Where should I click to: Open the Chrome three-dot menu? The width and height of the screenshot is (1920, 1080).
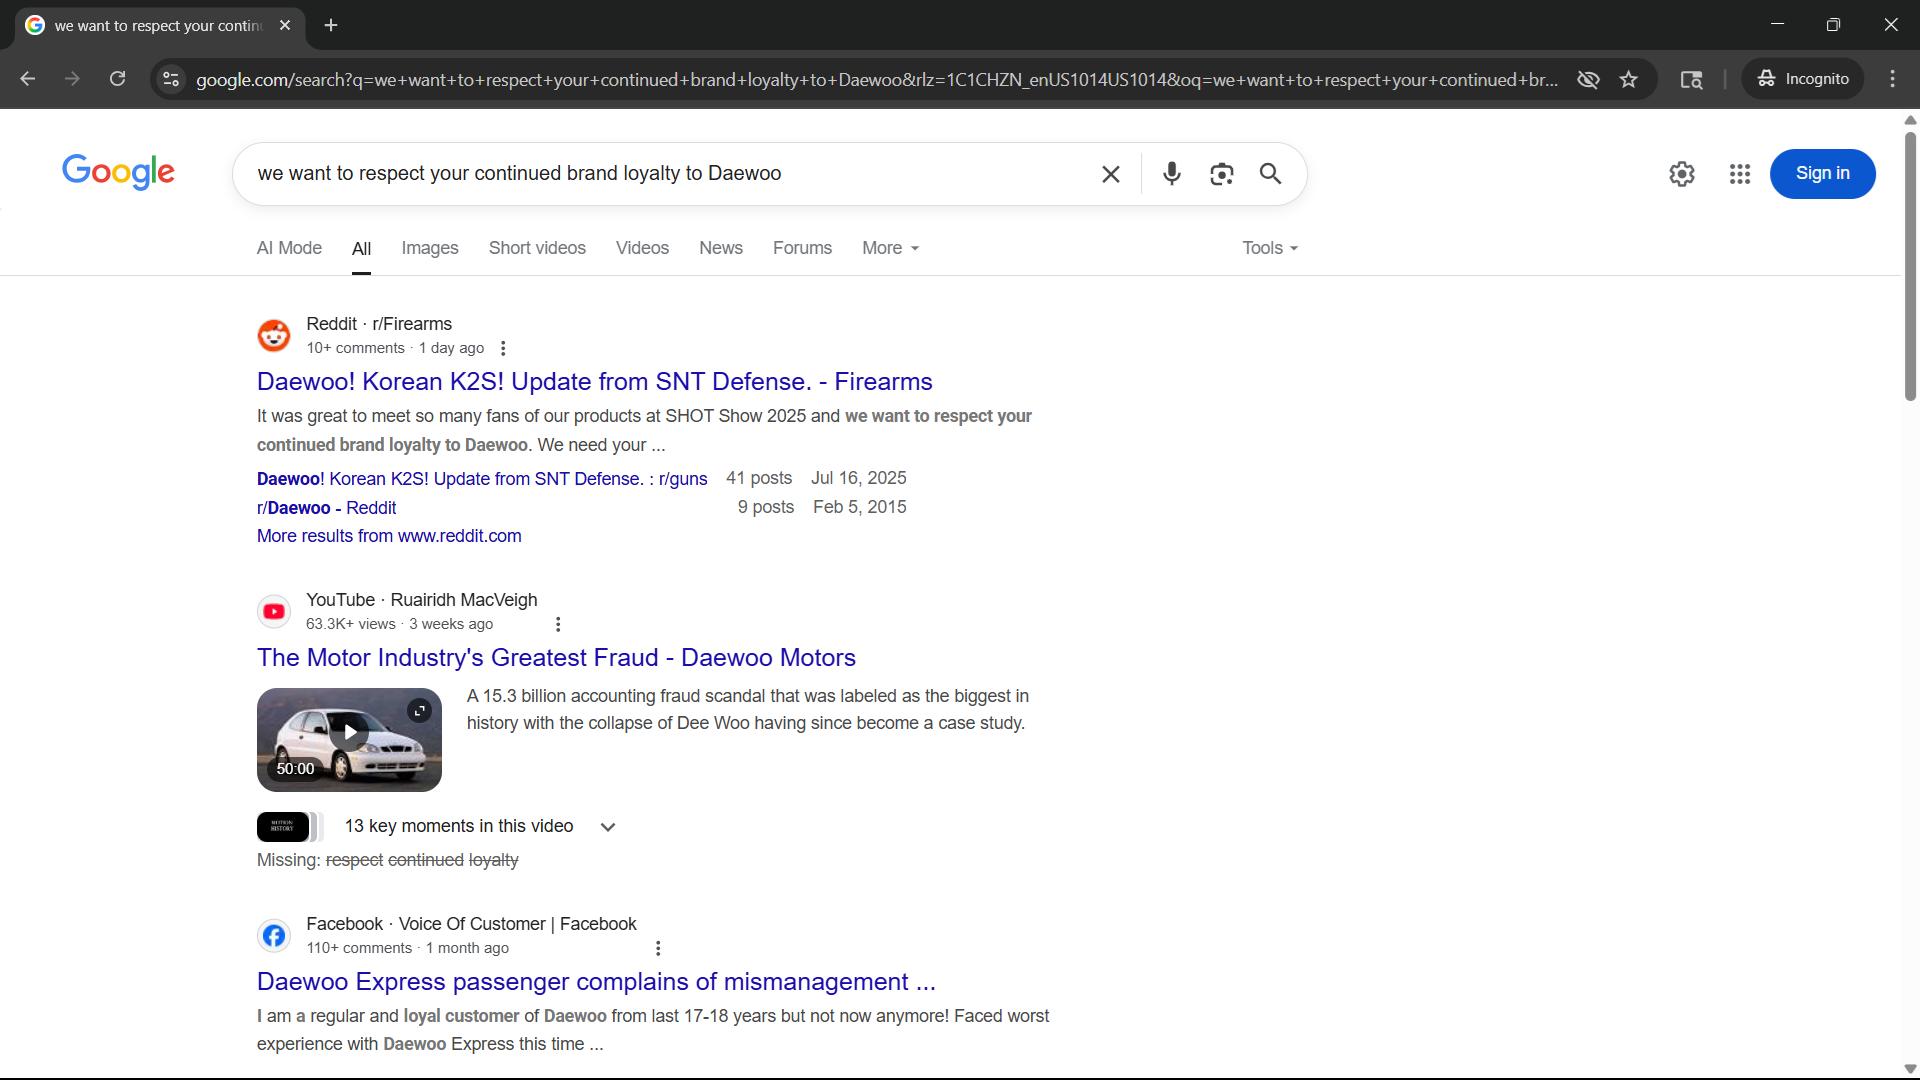1893,79
